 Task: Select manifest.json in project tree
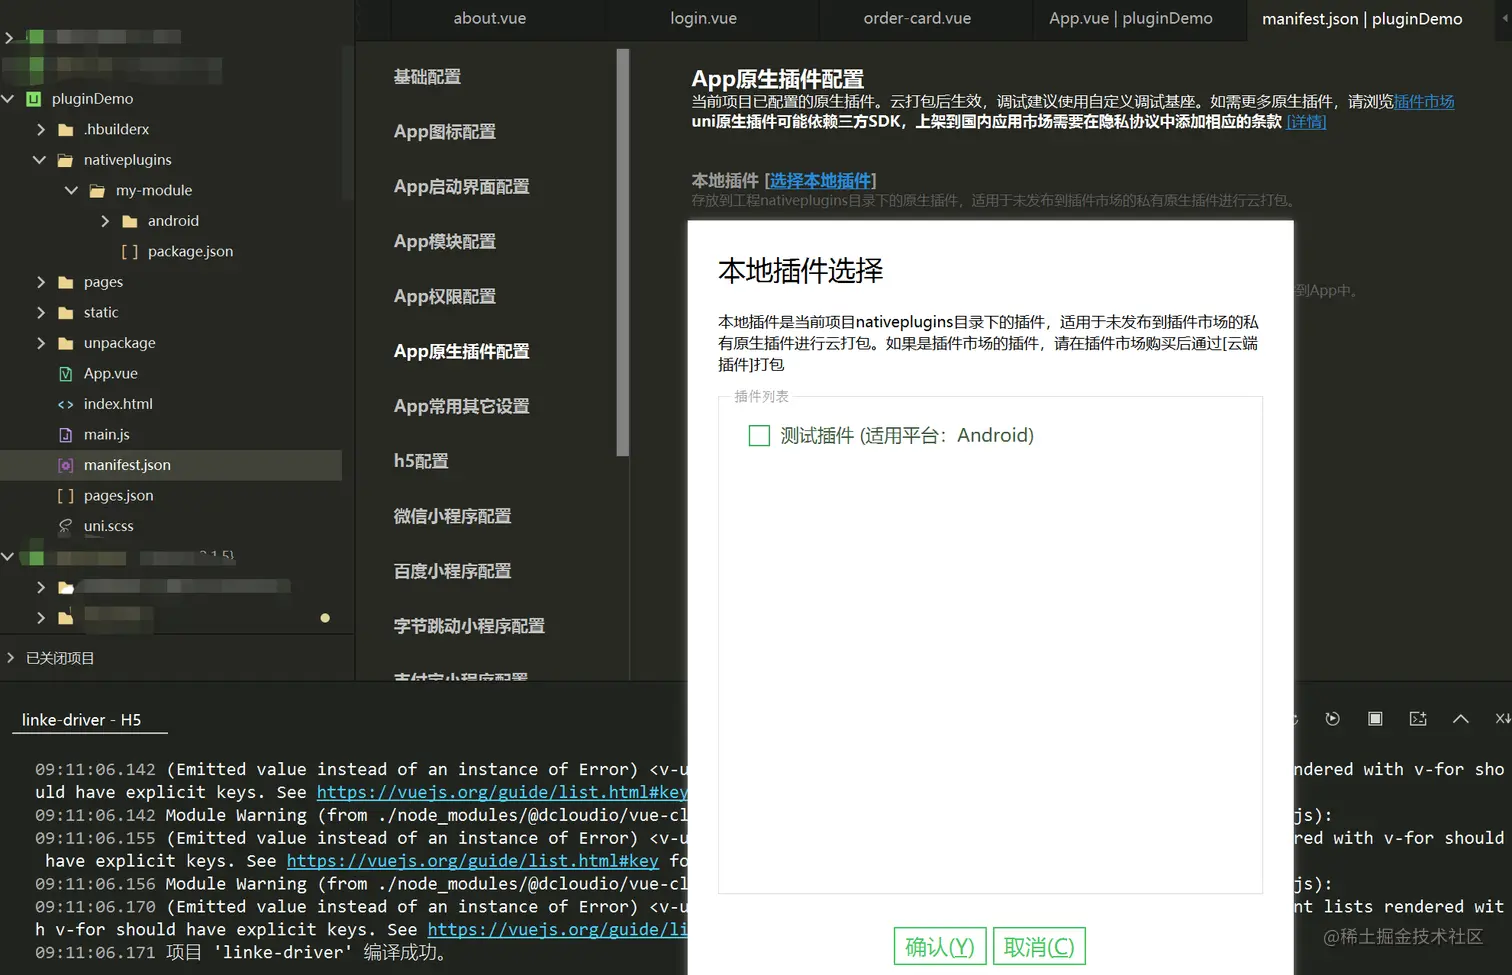click(x=171, y=465)
